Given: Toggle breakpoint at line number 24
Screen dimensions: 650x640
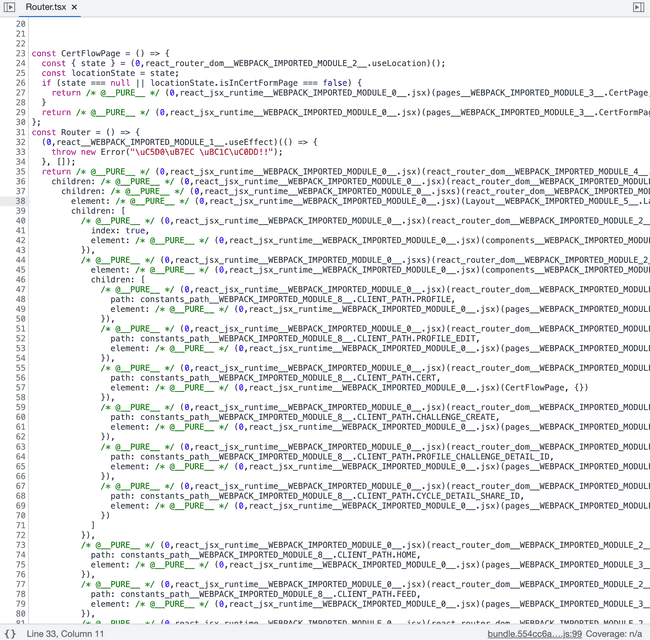Looking at the screenshot, I should tap(20, 62).
